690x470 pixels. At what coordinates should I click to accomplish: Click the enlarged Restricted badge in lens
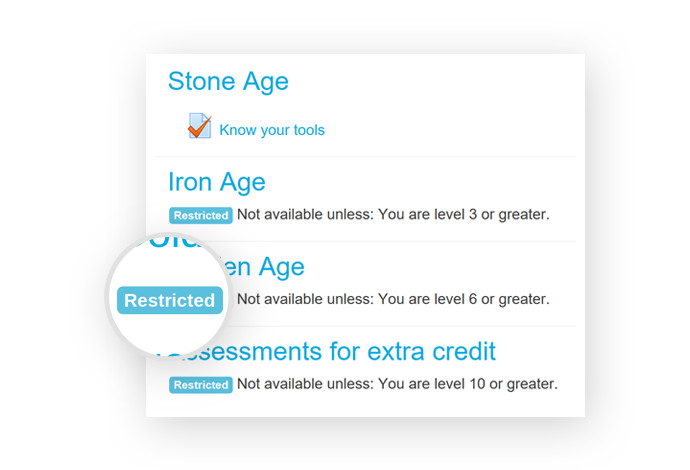[170, 300]
